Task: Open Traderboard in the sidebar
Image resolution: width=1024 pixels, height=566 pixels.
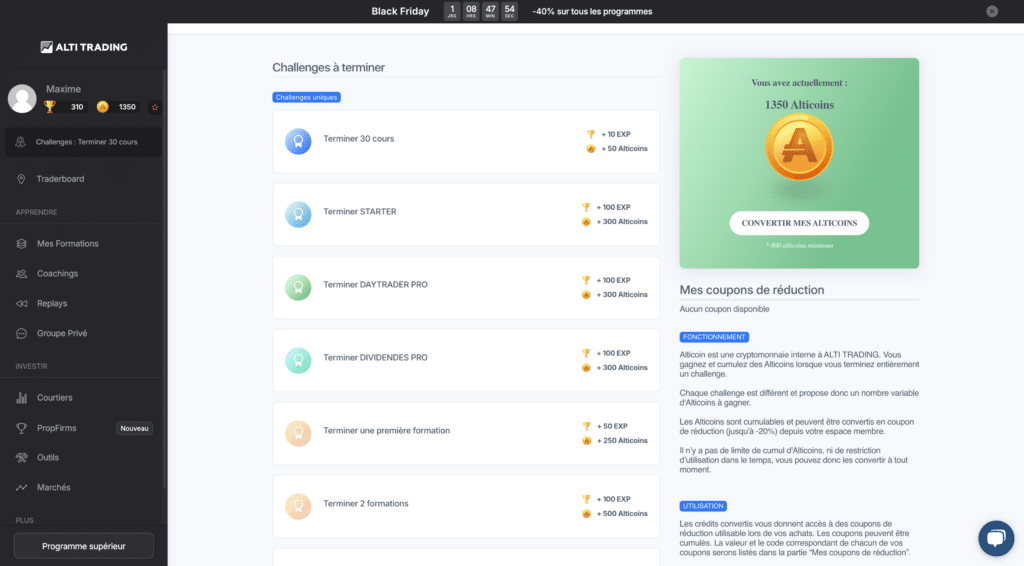Action: tap(60, 179)
